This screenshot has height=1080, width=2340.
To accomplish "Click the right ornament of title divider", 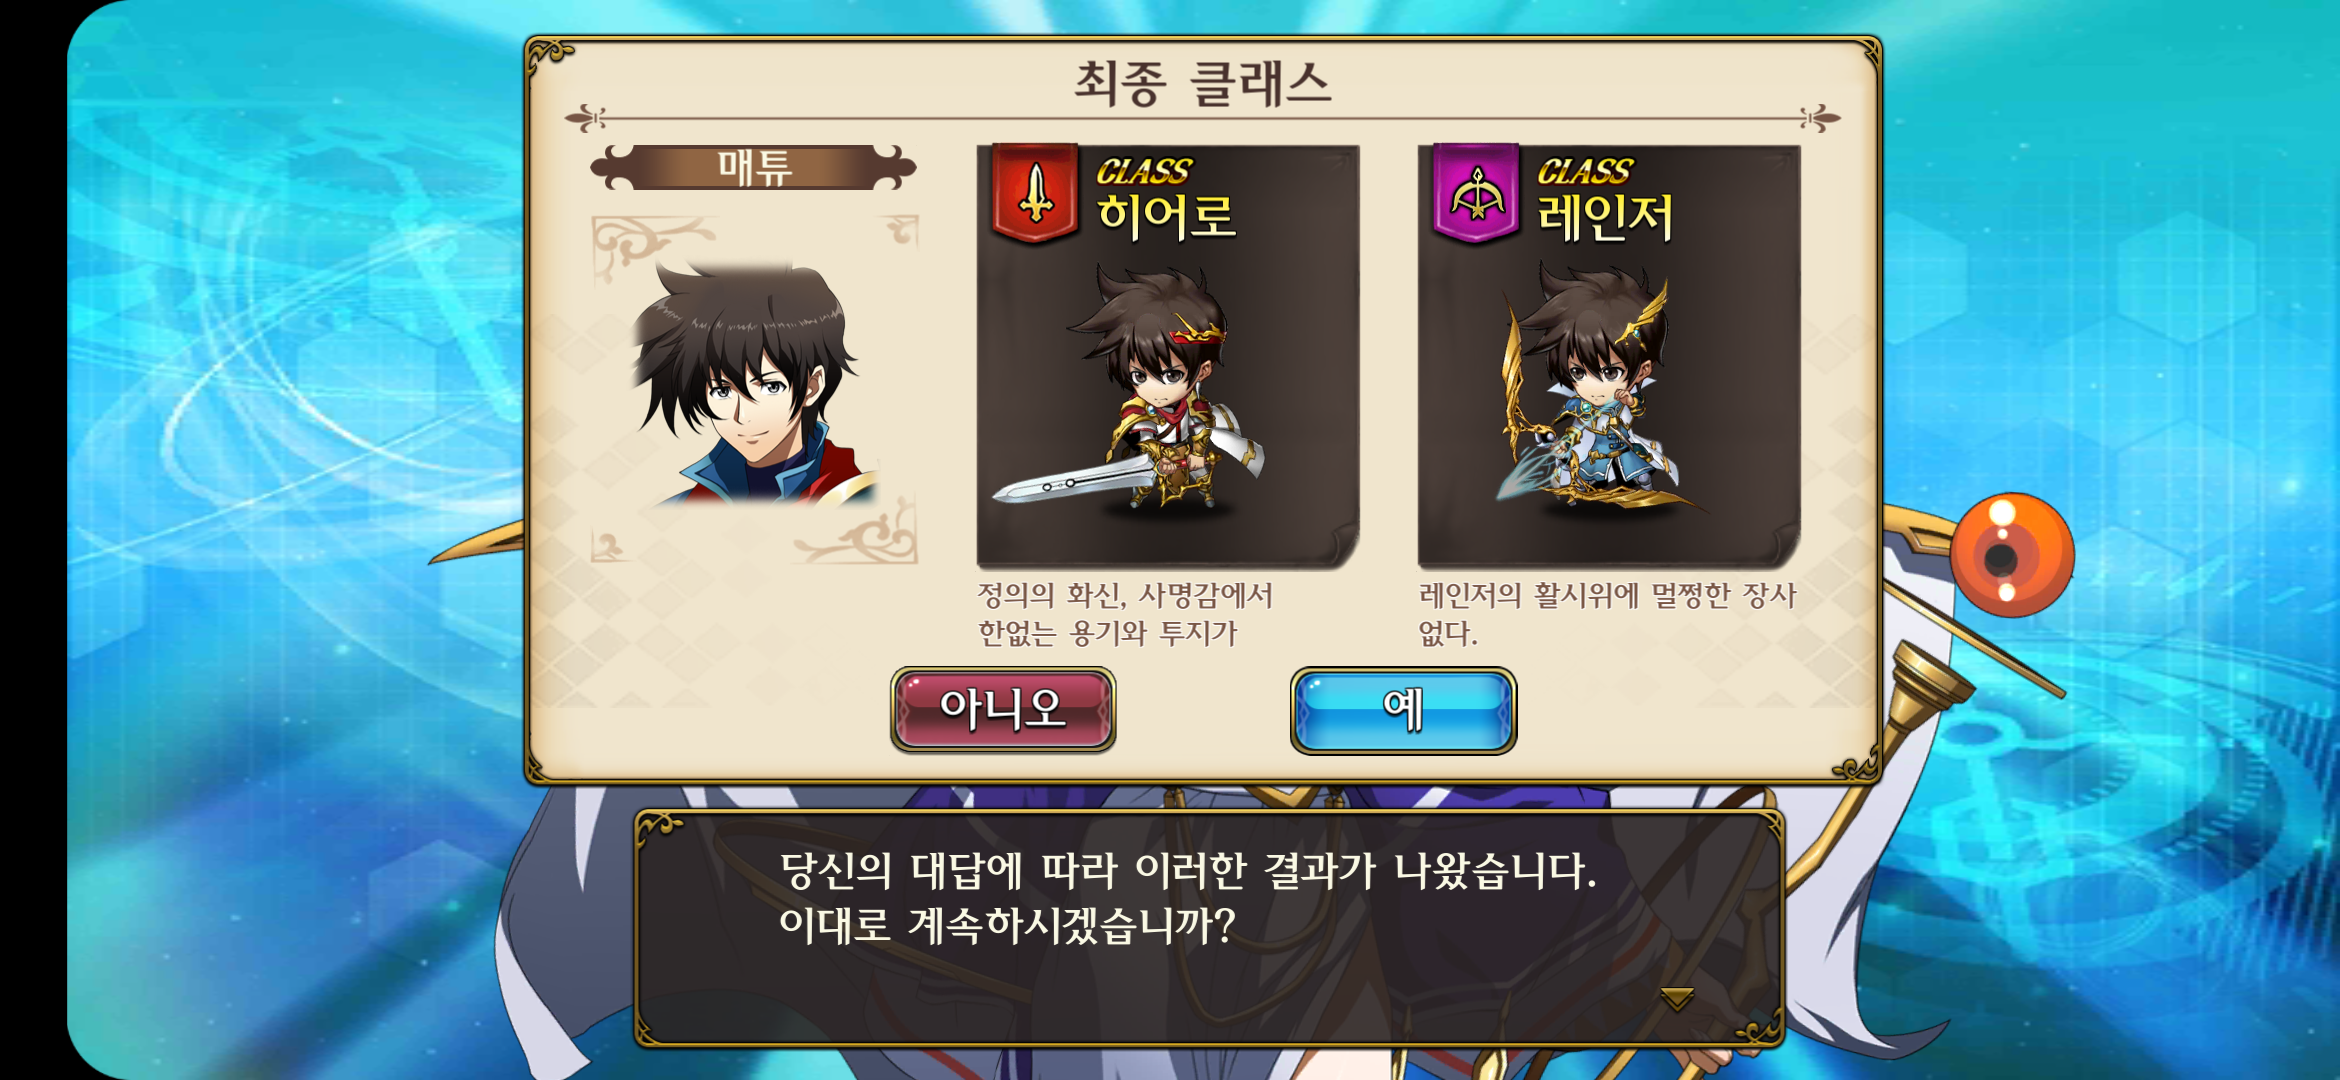I will coord(1820,119).
